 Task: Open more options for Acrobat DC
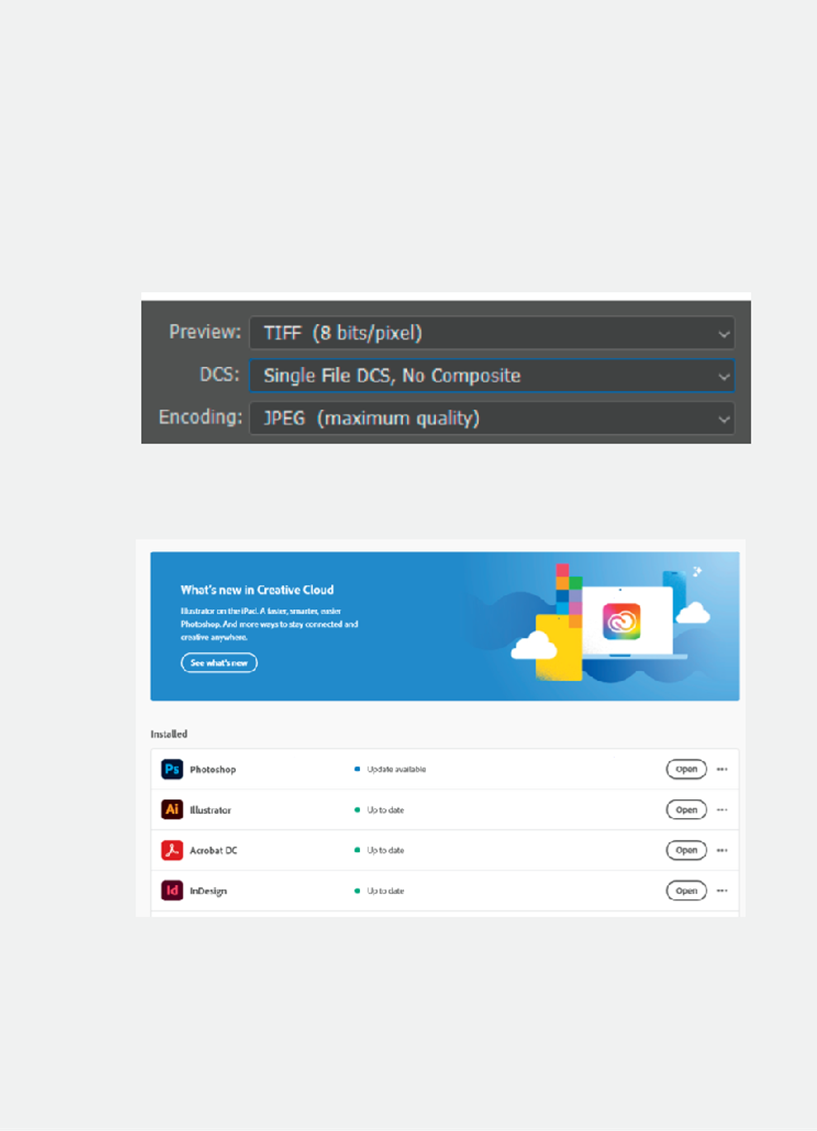tap(722, 850)
